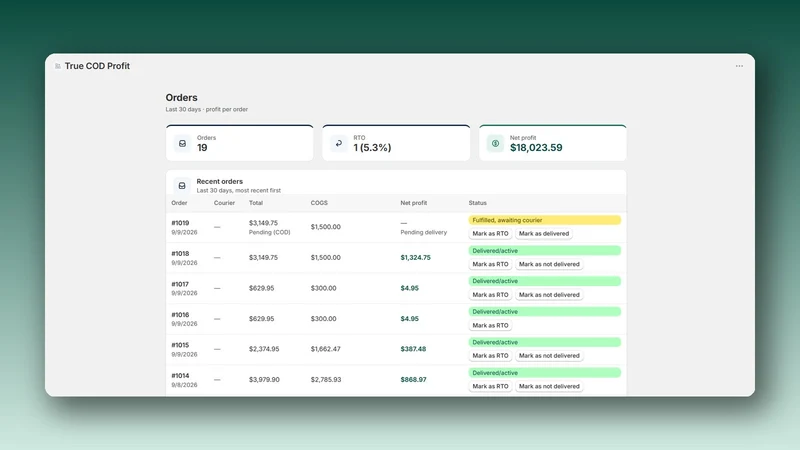Click the 'Pending (COD)' label on #1019
The width and height of the screenshot is (800, 450).
(269, 232)
